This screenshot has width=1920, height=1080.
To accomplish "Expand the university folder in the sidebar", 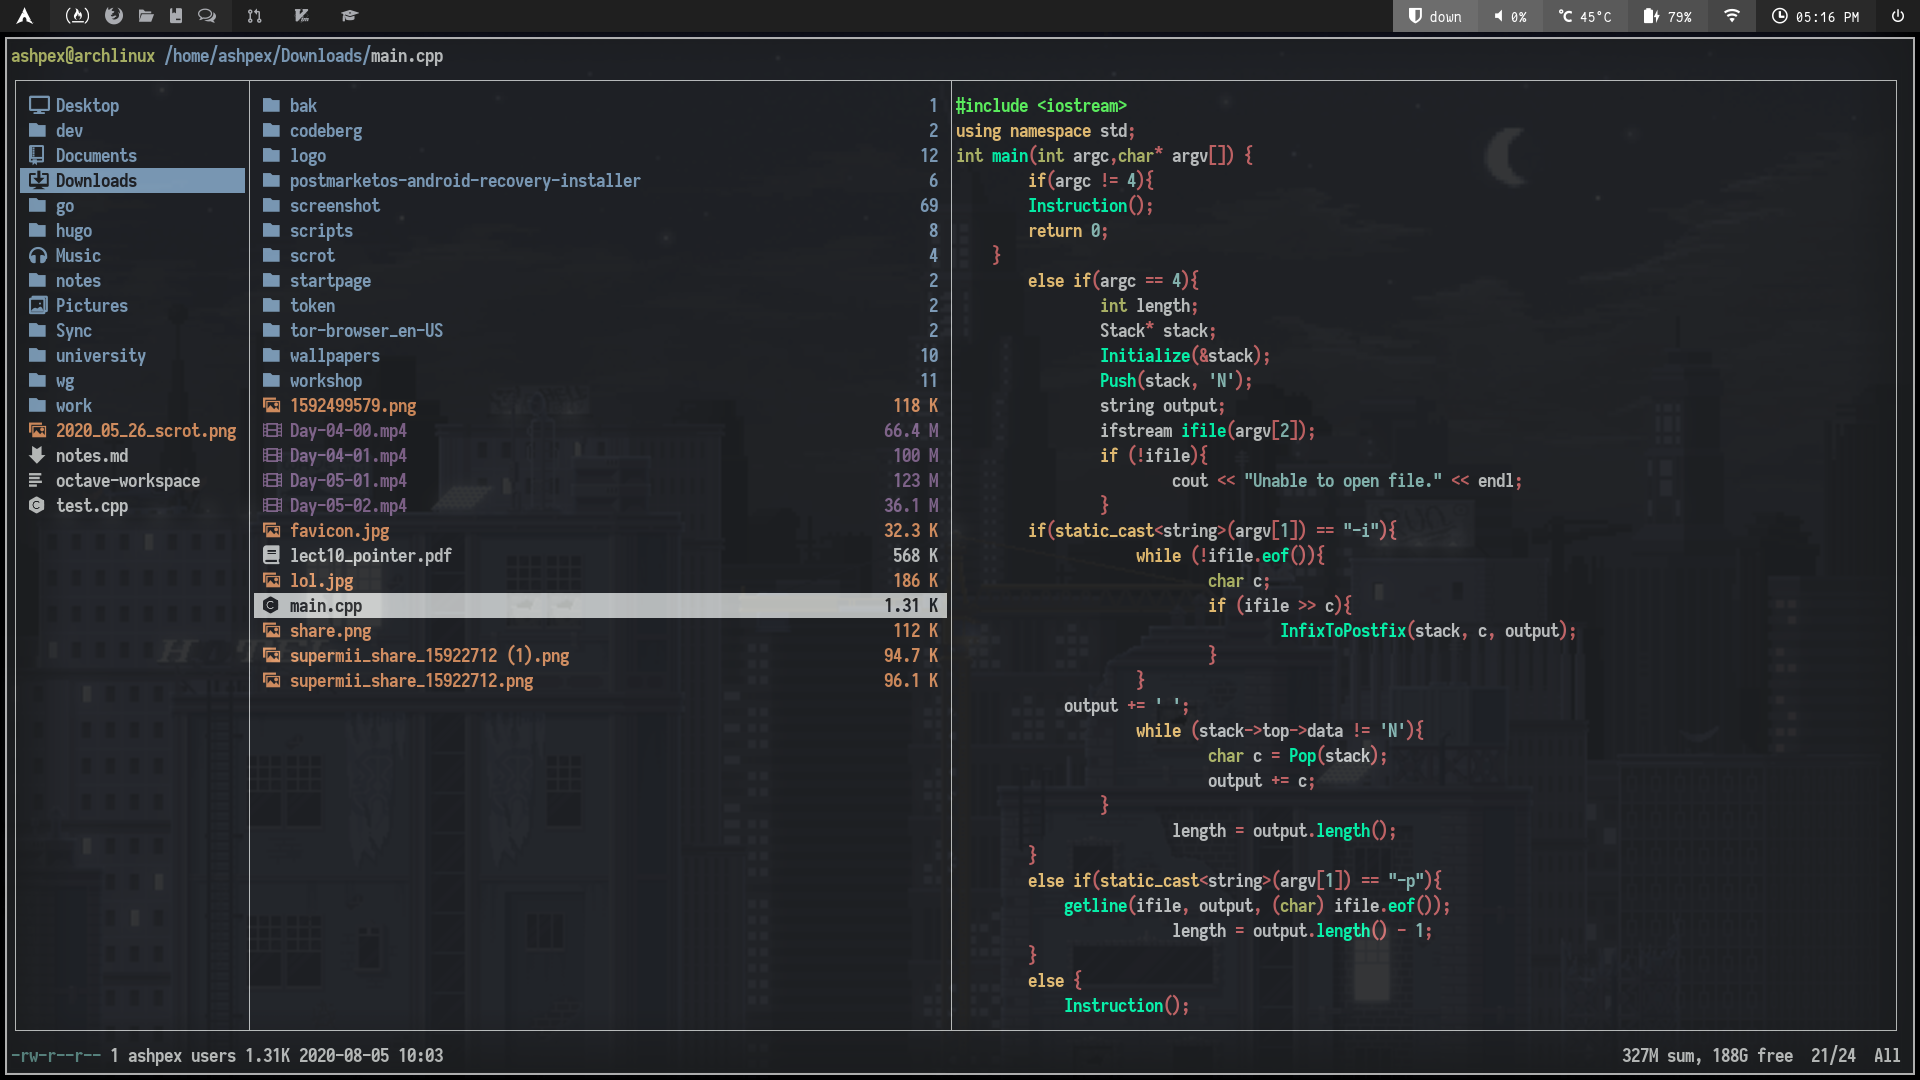I will click(100, 355).
